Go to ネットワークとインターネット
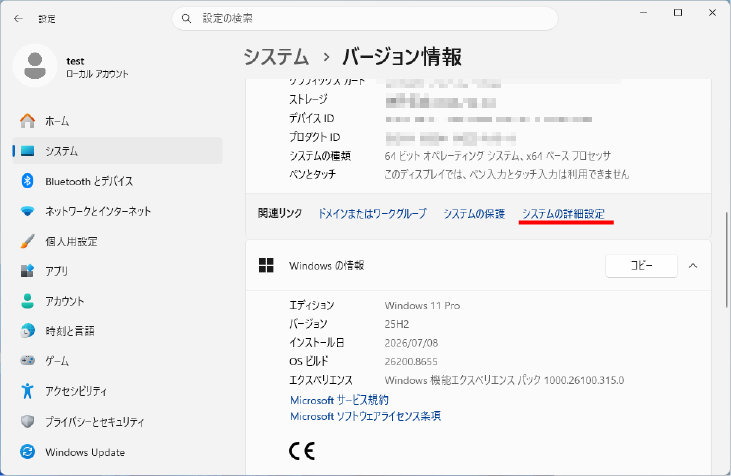This screenshot has width=731, height=476. coord(117,211)
